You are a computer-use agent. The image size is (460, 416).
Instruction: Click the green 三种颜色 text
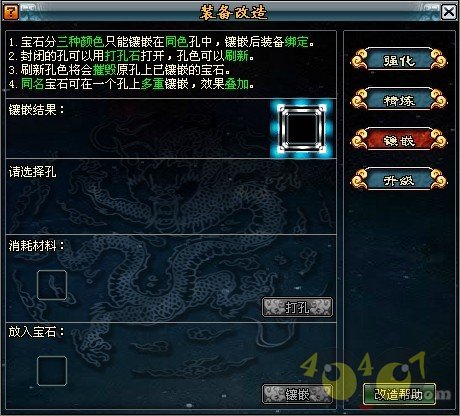click(x=81, y=42)
